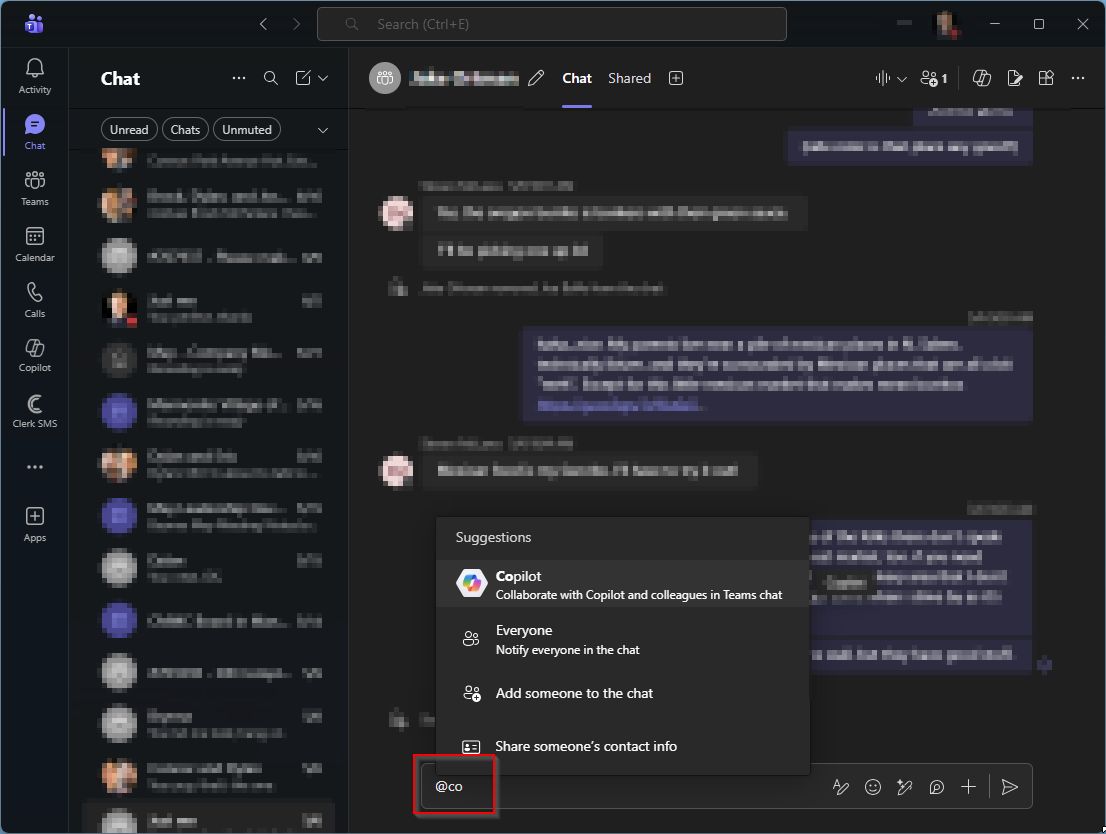Switch to the Chat tab
The width and height of the screenshot is (1106, 834).
(x=577, y=78)
